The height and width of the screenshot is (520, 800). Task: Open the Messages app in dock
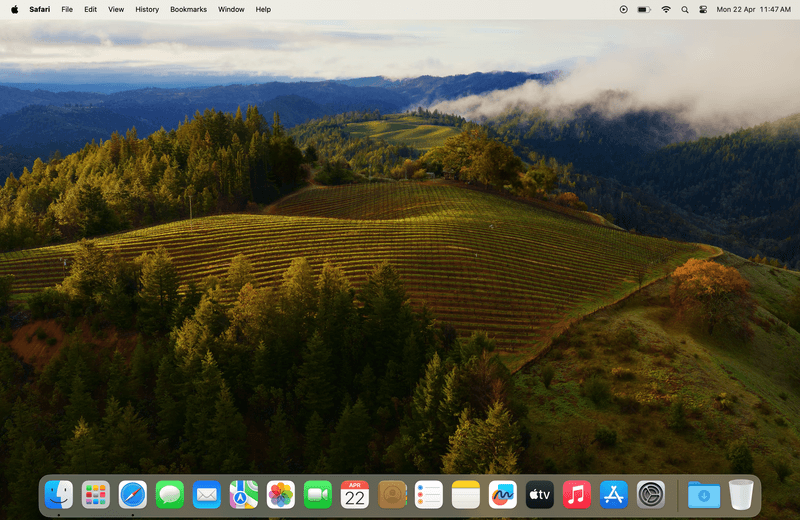tap(170, 494)
